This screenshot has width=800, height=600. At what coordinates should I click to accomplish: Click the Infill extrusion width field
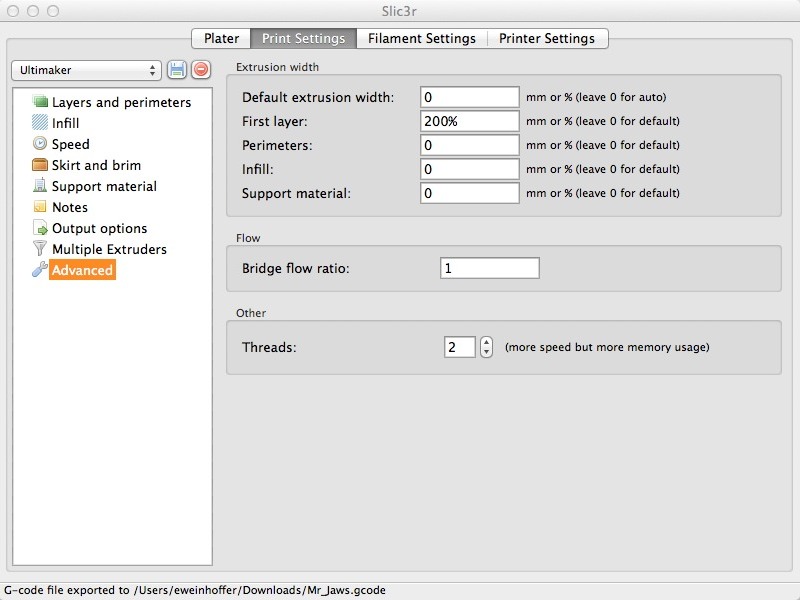click(x=469, y=169)
